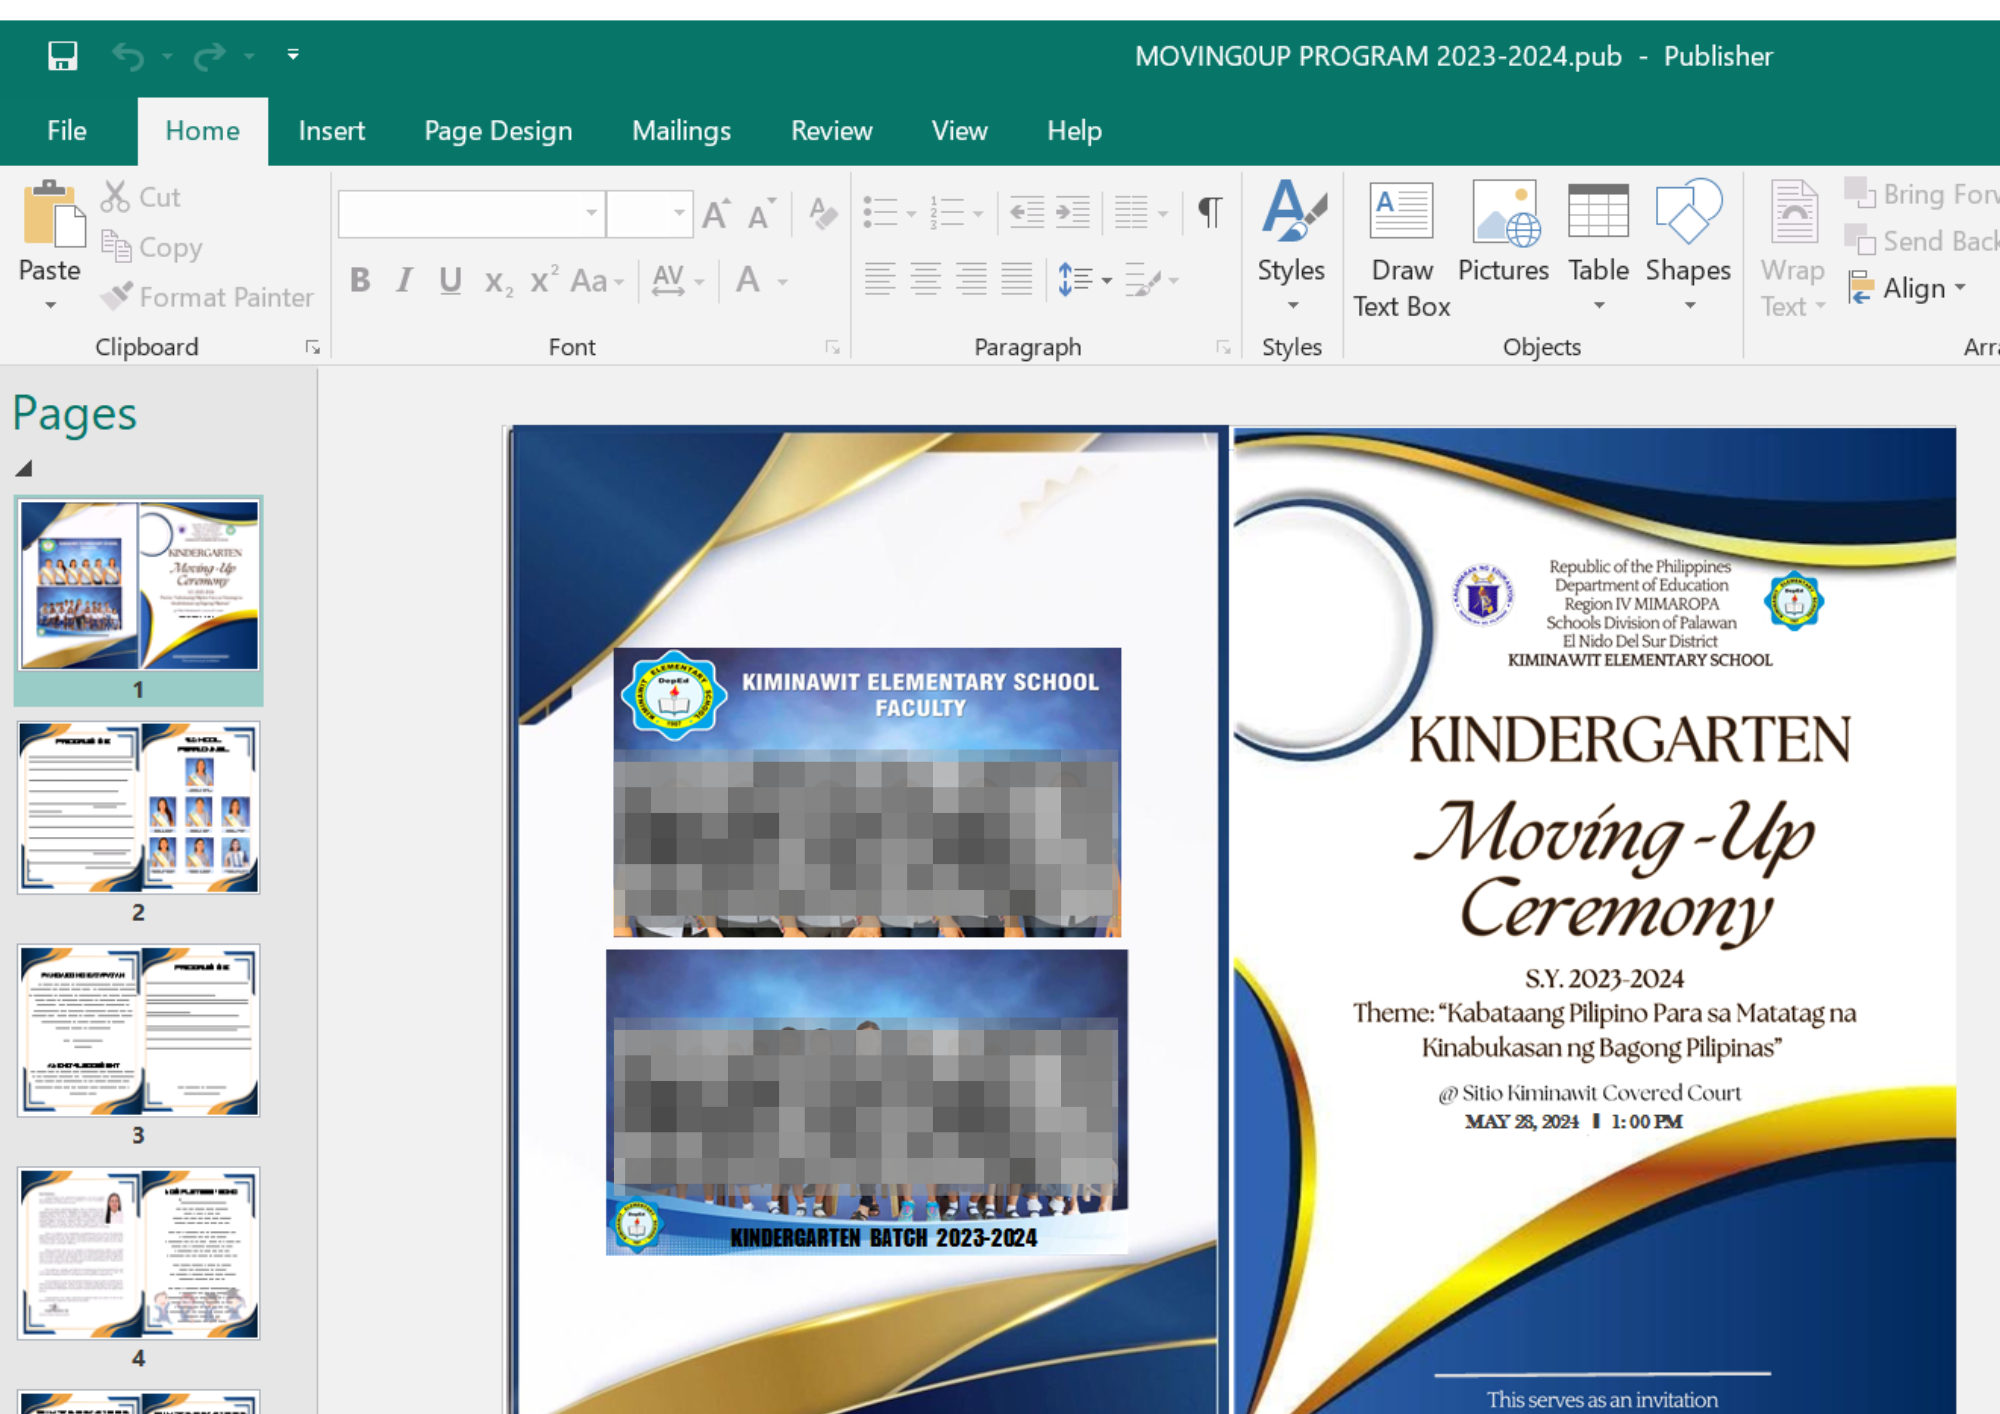This screenshot has height=1414, width=2000.
Task: Open the Table insert menu
Action: point(1598,246)
